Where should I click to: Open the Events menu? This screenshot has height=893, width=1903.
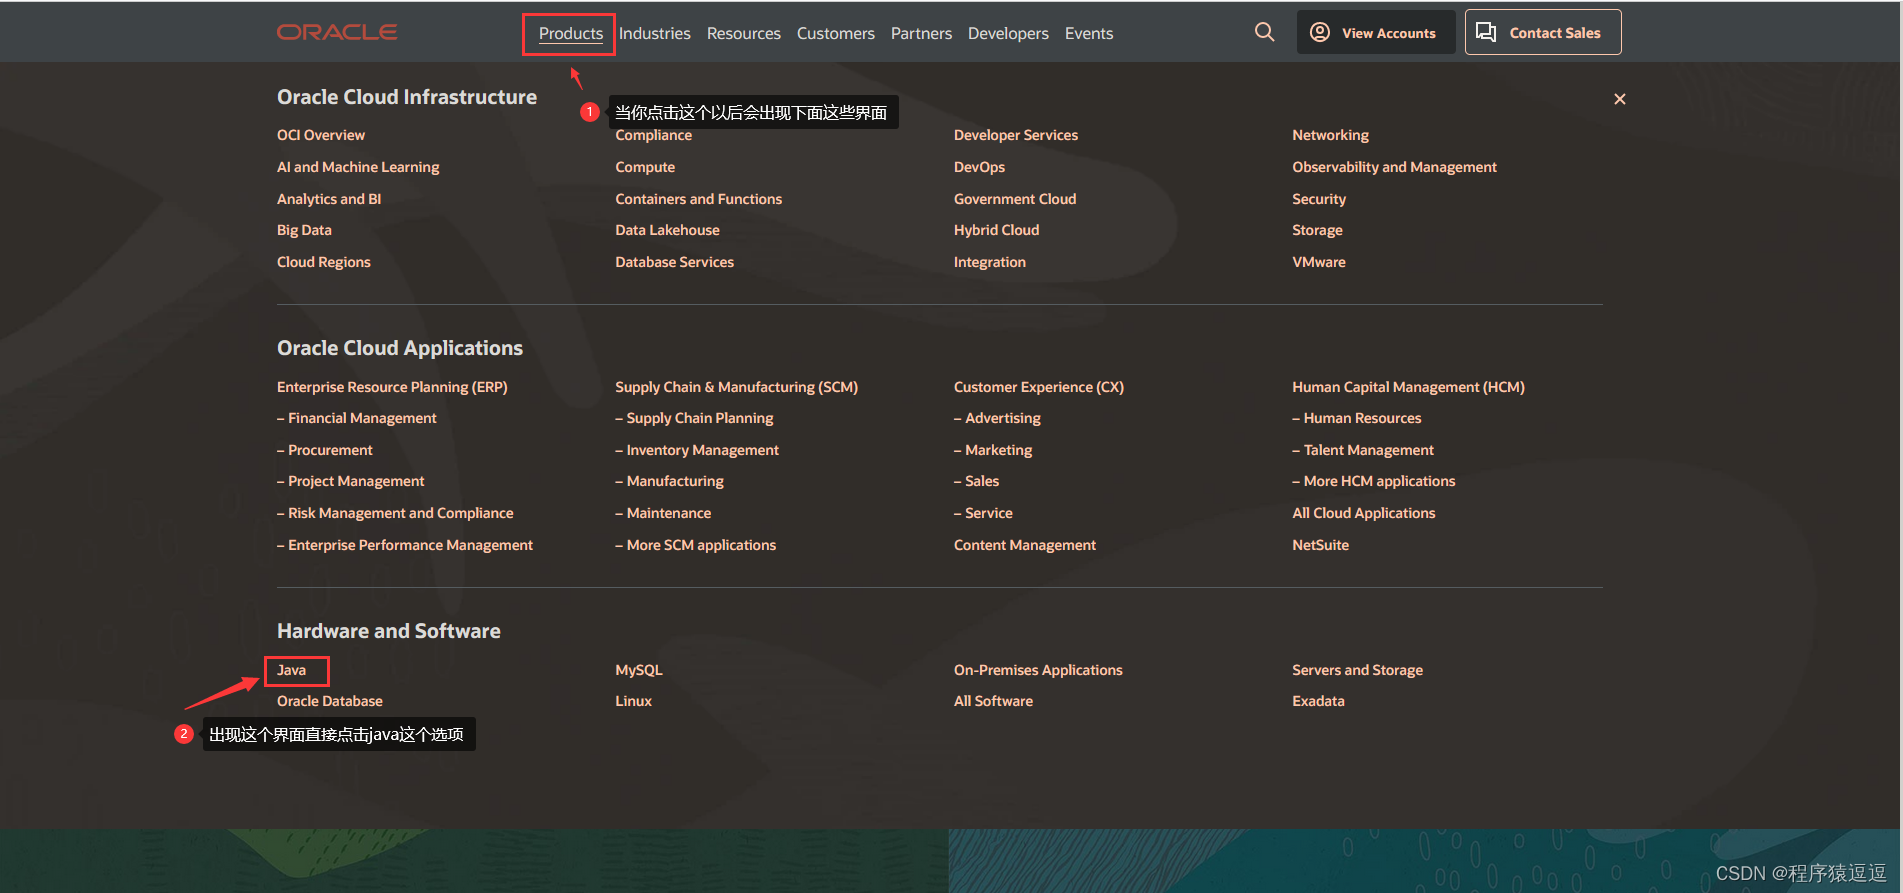[x=1089, y=33]
